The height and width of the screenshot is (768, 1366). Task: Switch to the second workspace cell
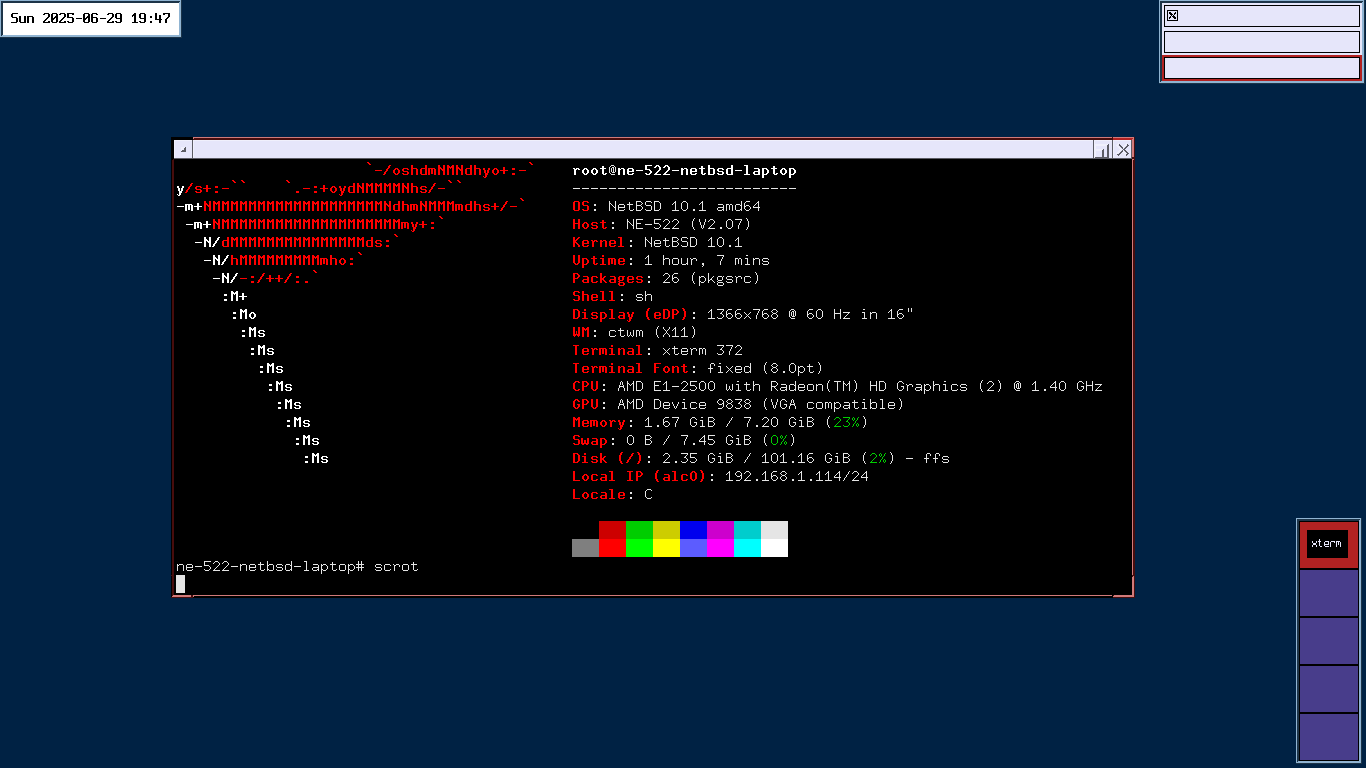1328,592
